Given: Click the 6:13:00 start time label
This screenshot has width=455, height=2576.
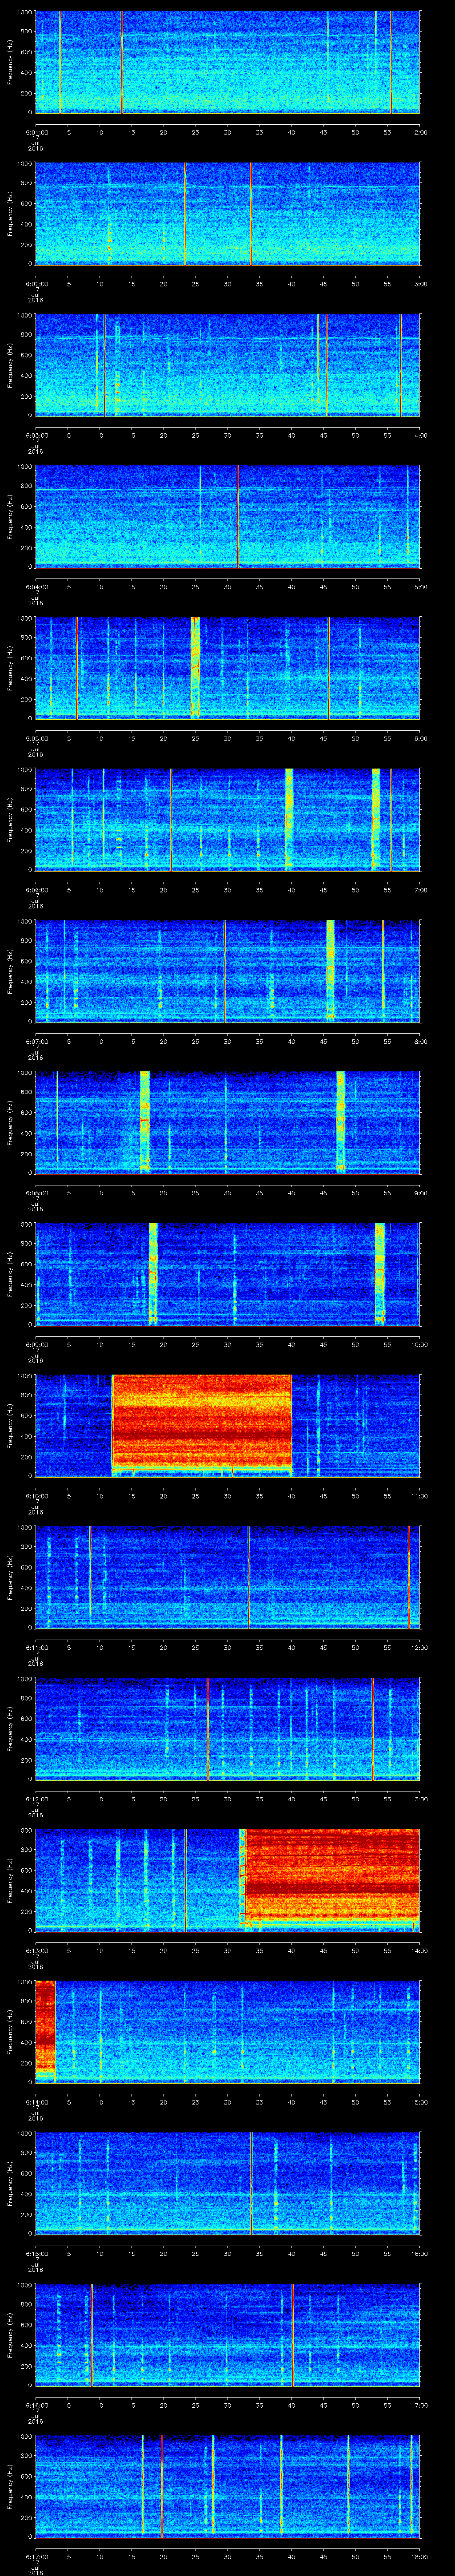Looking at the screenshot, I should pyautogui.click(x=36, y=1950).
